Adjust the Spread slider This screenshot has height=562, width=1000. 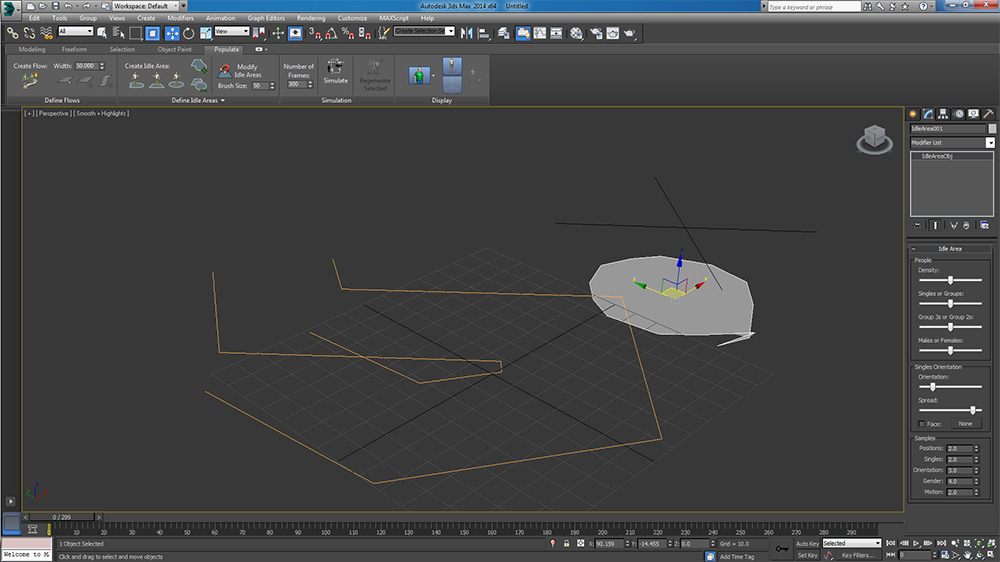pyautogui.click(x=950, y=410)
